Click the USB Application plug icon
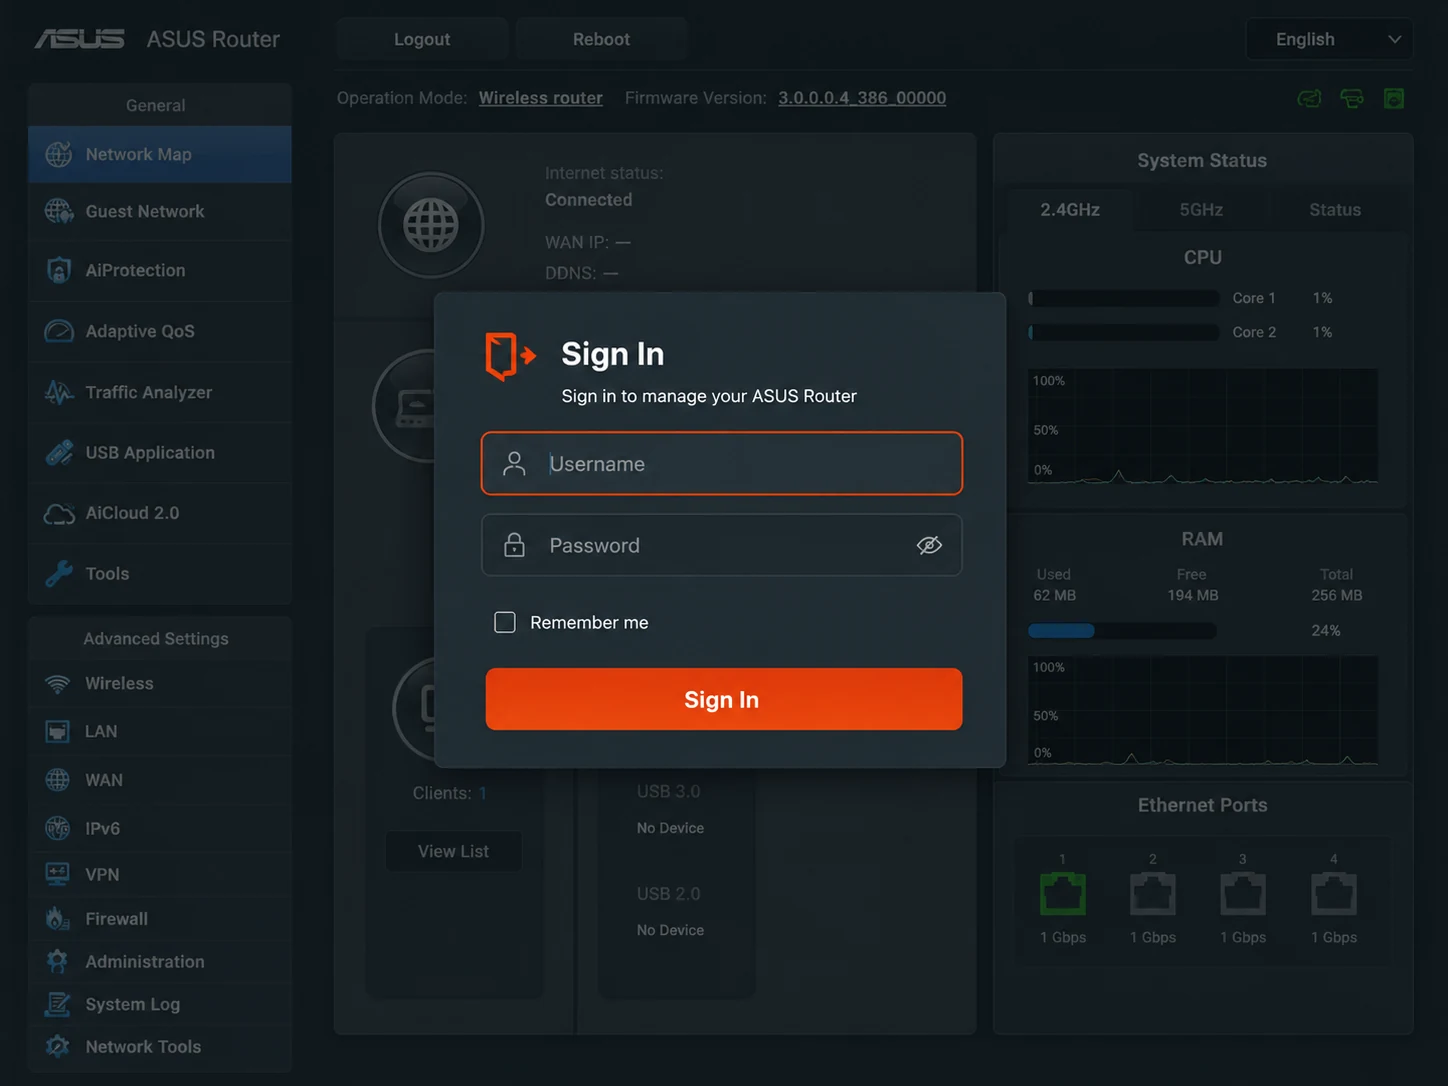The height and width of the screenshot is (1086, 1448). [59, 452]
